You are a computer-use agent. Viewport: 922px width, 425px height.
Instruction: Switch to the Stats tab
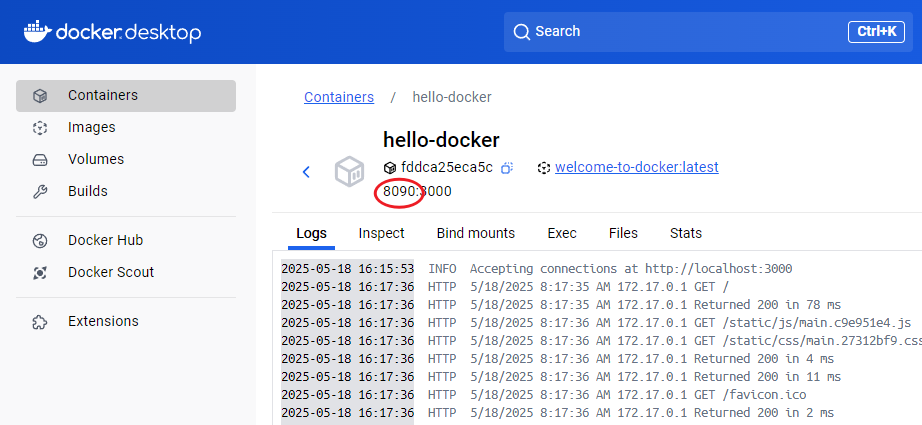point(686,233)
